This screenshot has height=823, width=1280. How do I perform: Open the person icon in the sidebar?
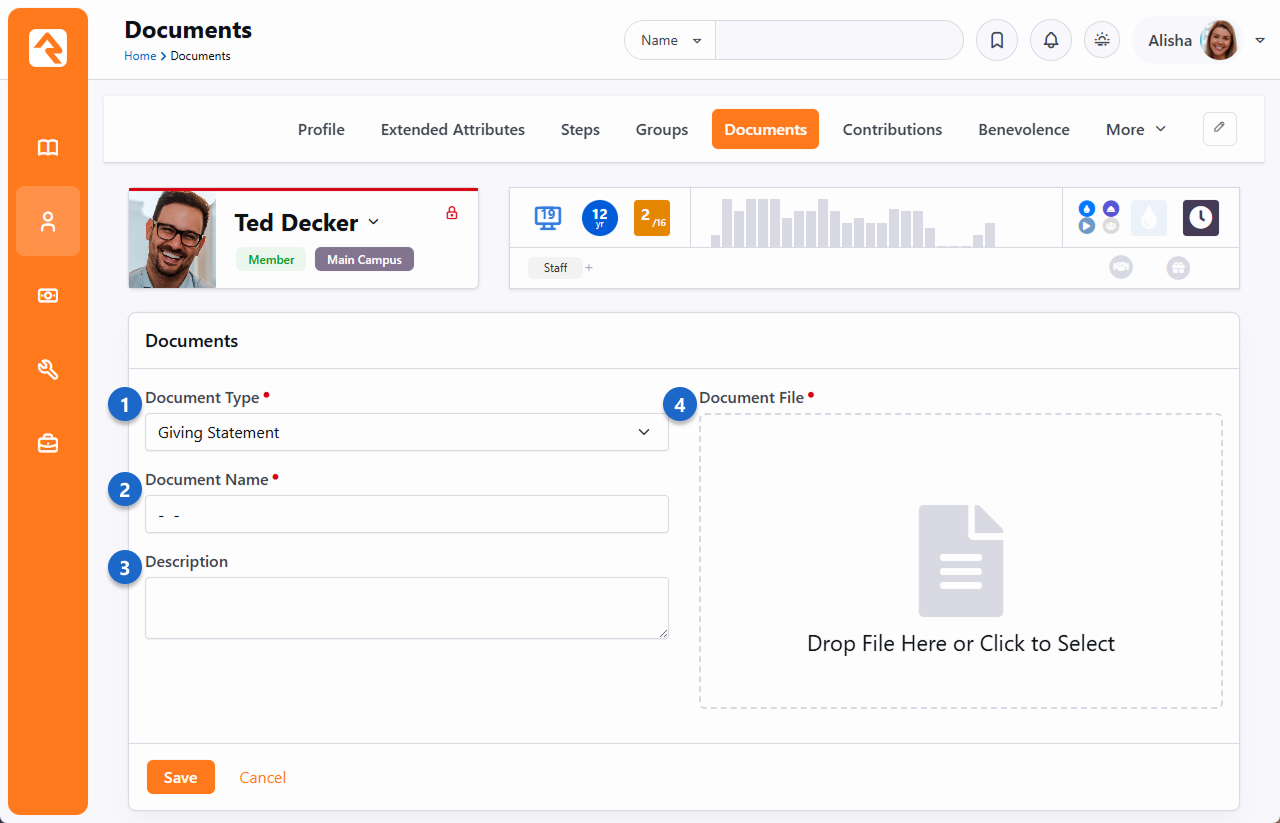(48, 221)
